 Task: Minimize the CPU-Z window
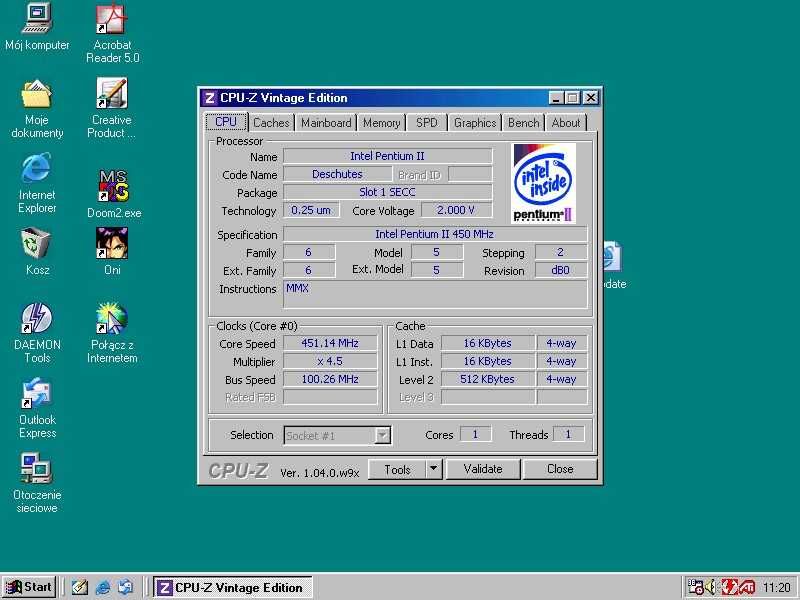(x=556, y=98)
